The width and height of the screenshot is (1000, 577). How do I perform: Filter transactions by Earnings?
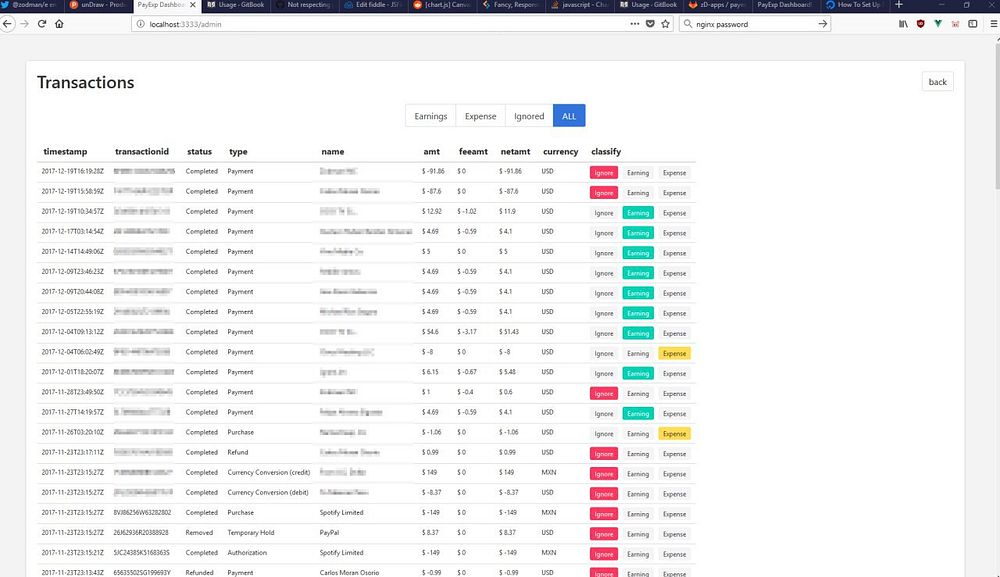tap(430, 116)
